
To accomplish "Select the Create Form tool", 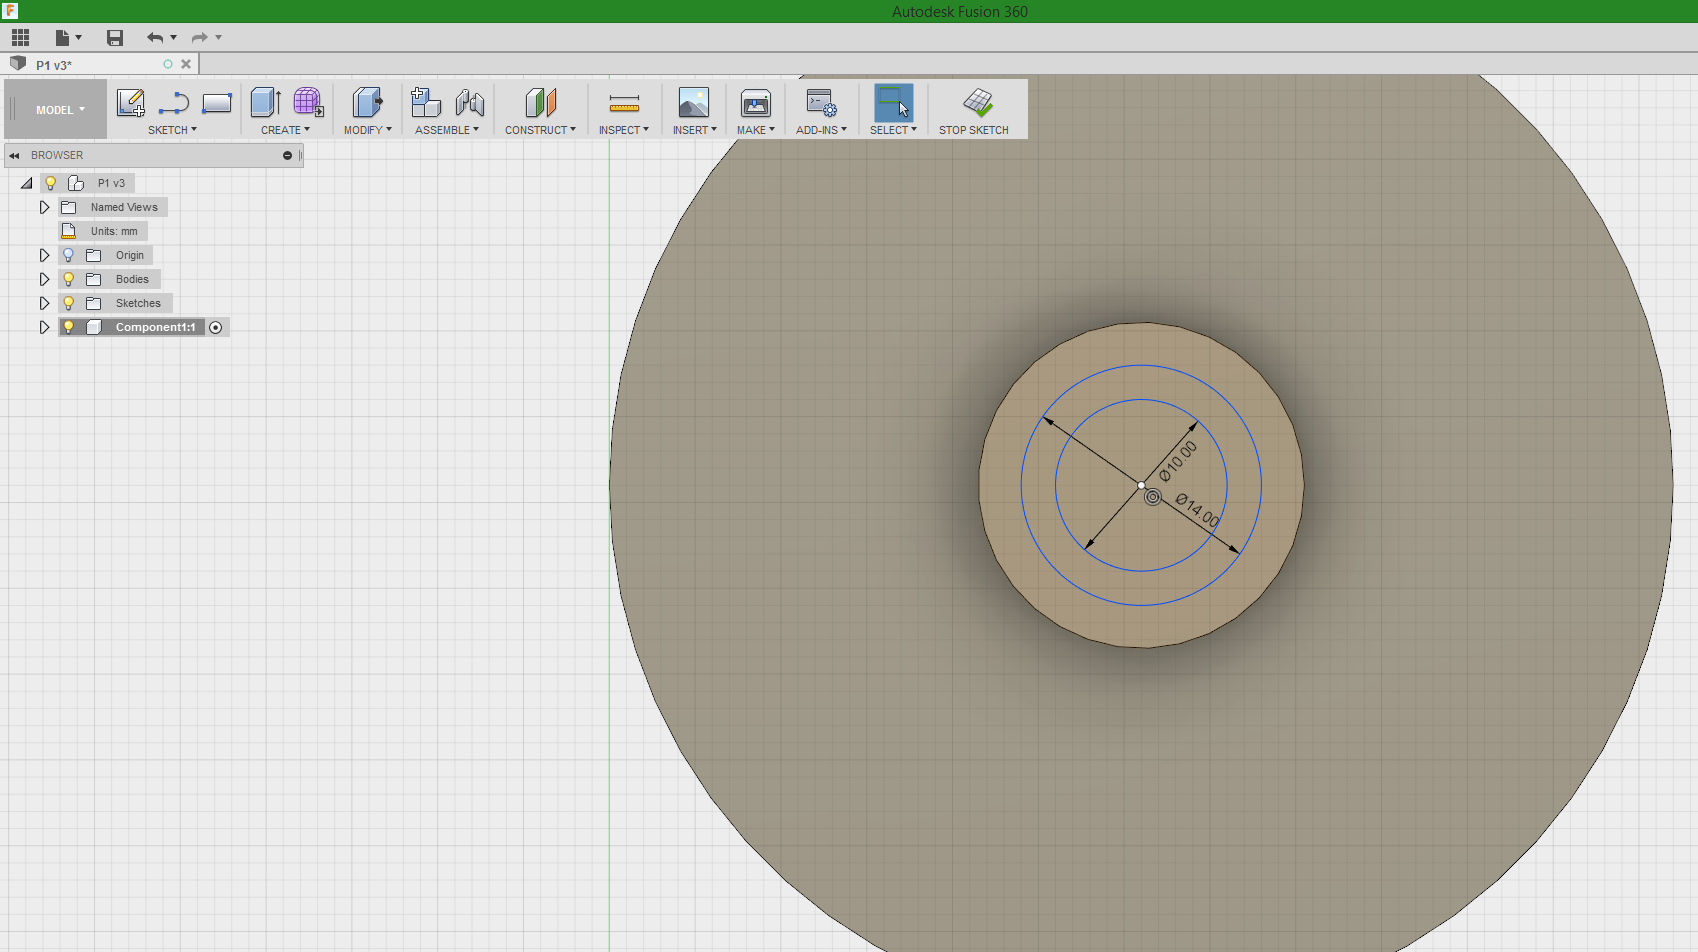I will pyautogui.click(x=308, y=102).
